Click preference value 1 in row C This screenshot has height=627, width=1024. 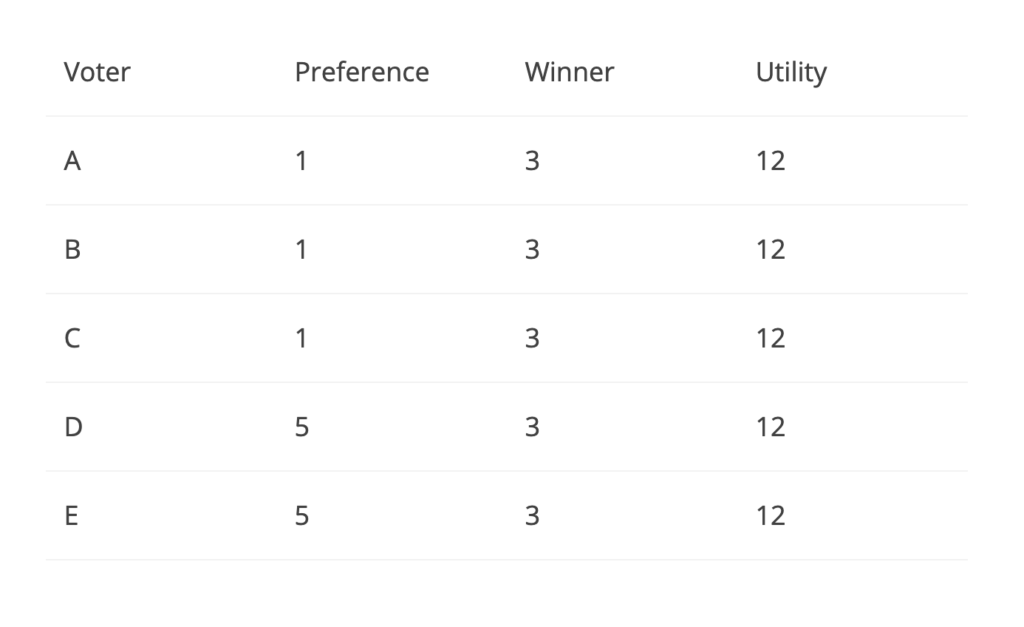coord(301,338)
